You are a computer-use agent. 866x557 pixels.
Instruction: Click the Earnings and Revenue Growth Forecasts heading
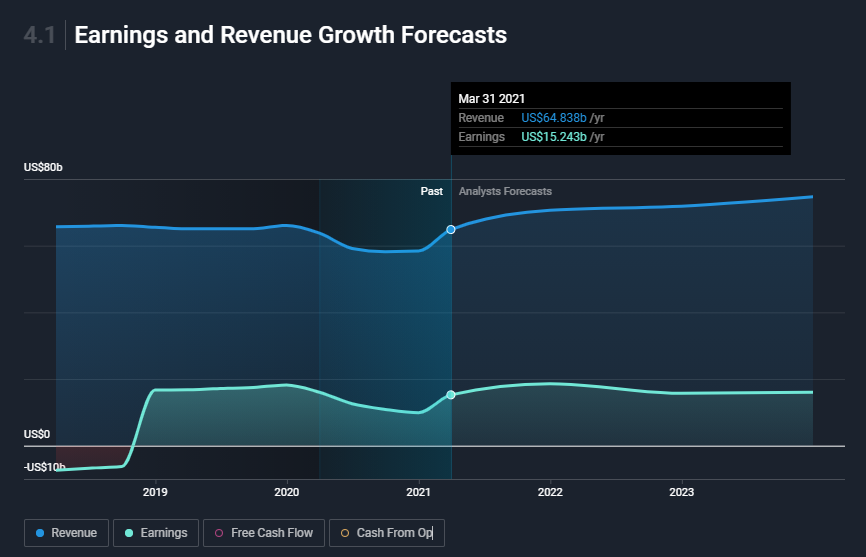point(290,35)
